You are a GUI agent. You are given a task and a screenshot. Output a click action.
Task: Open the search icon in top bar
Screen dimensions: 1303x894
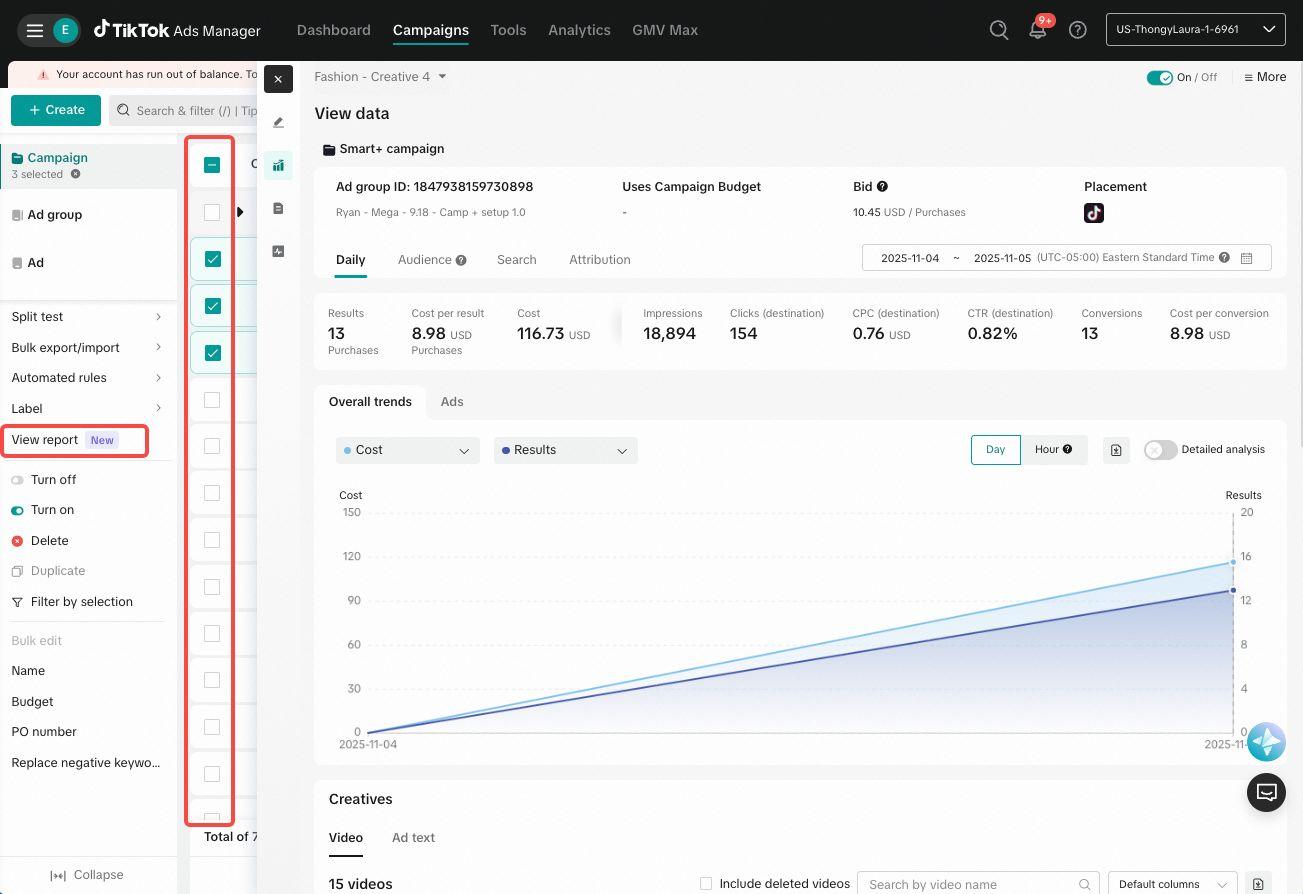[x=998, y=30]
